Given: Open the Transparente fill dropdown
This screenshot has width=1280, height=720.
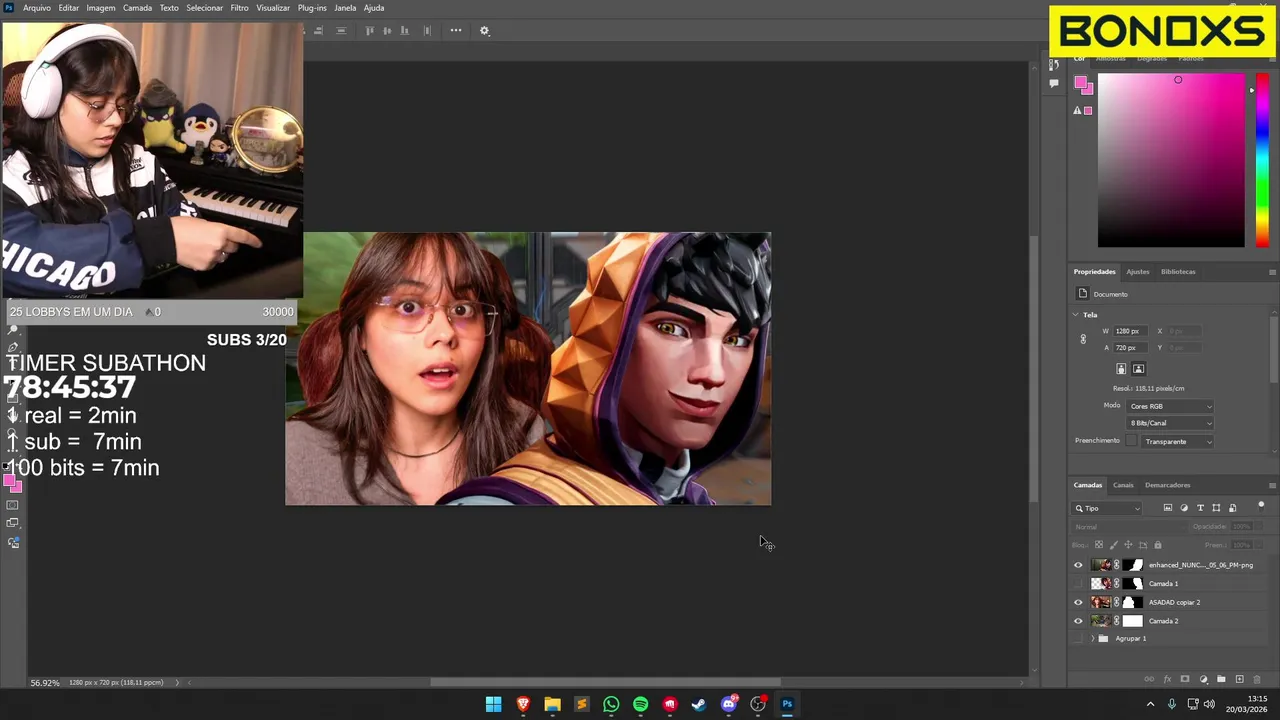Looking at the screenshot, I should pos(1178,441).
